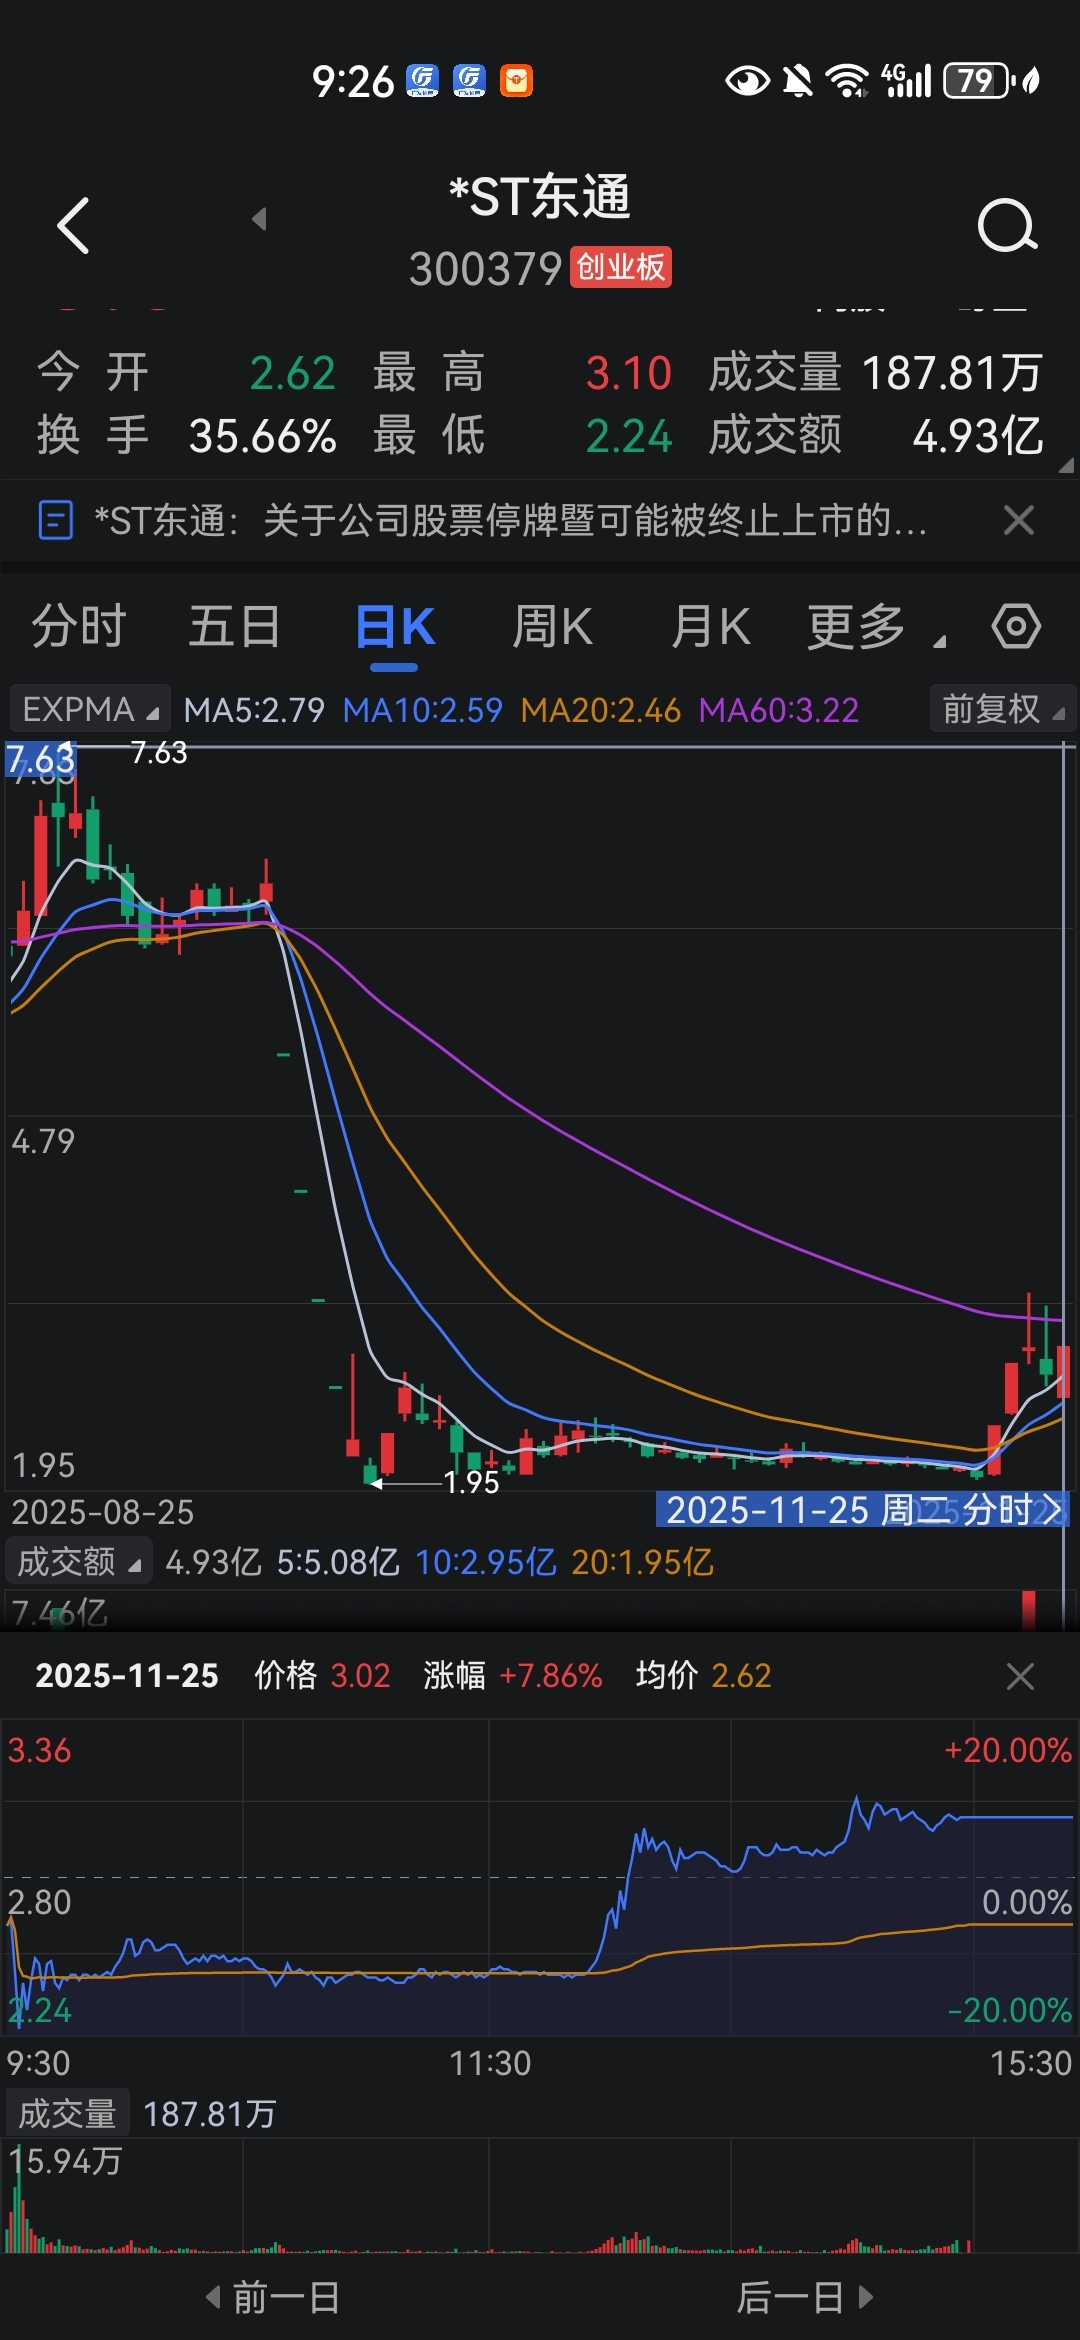Tap the 10:2.95亿 turnover average
This screenshot has width=1080, height=2340.
[485, 1562]
